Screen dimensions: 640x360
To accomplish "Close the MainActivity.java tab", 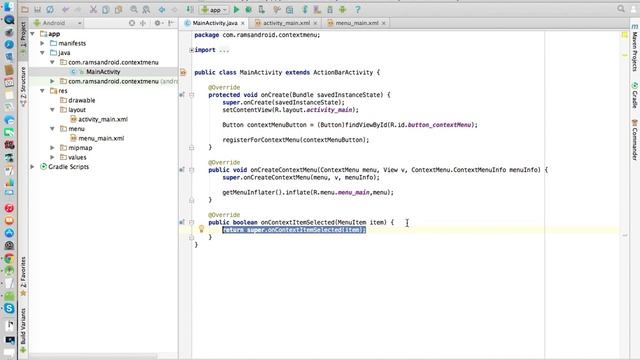I will [x=243, y=23].
